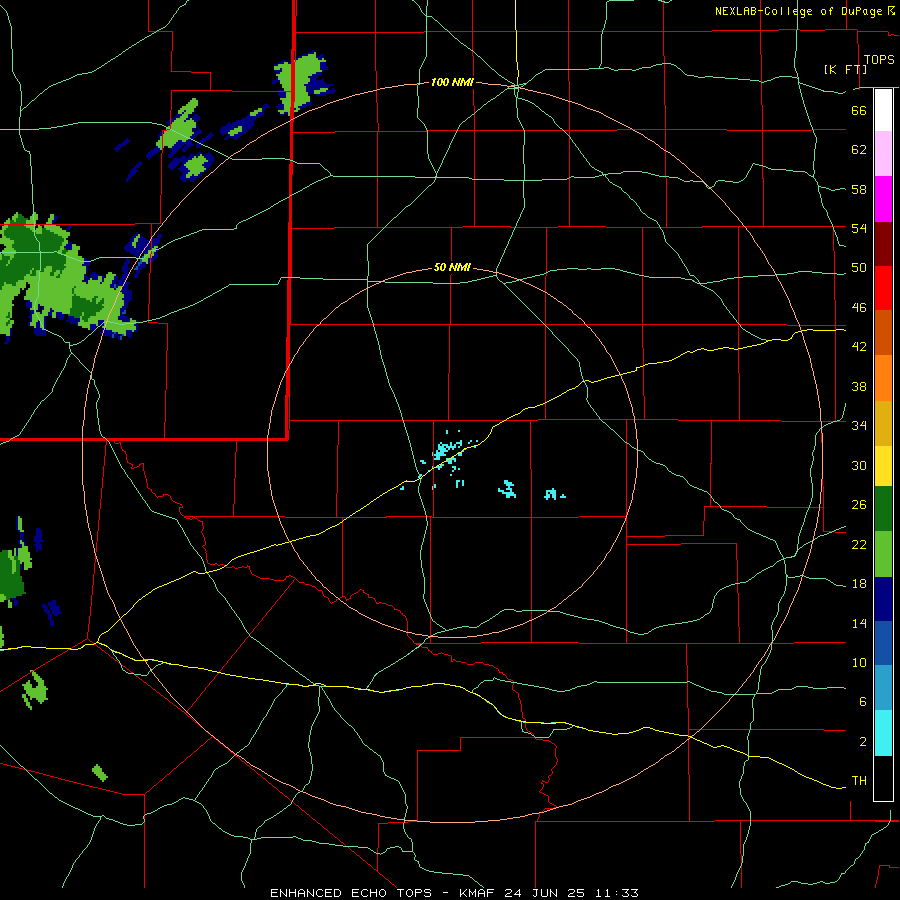Click the '100 NMI' range ring label

tap(452, 83)
